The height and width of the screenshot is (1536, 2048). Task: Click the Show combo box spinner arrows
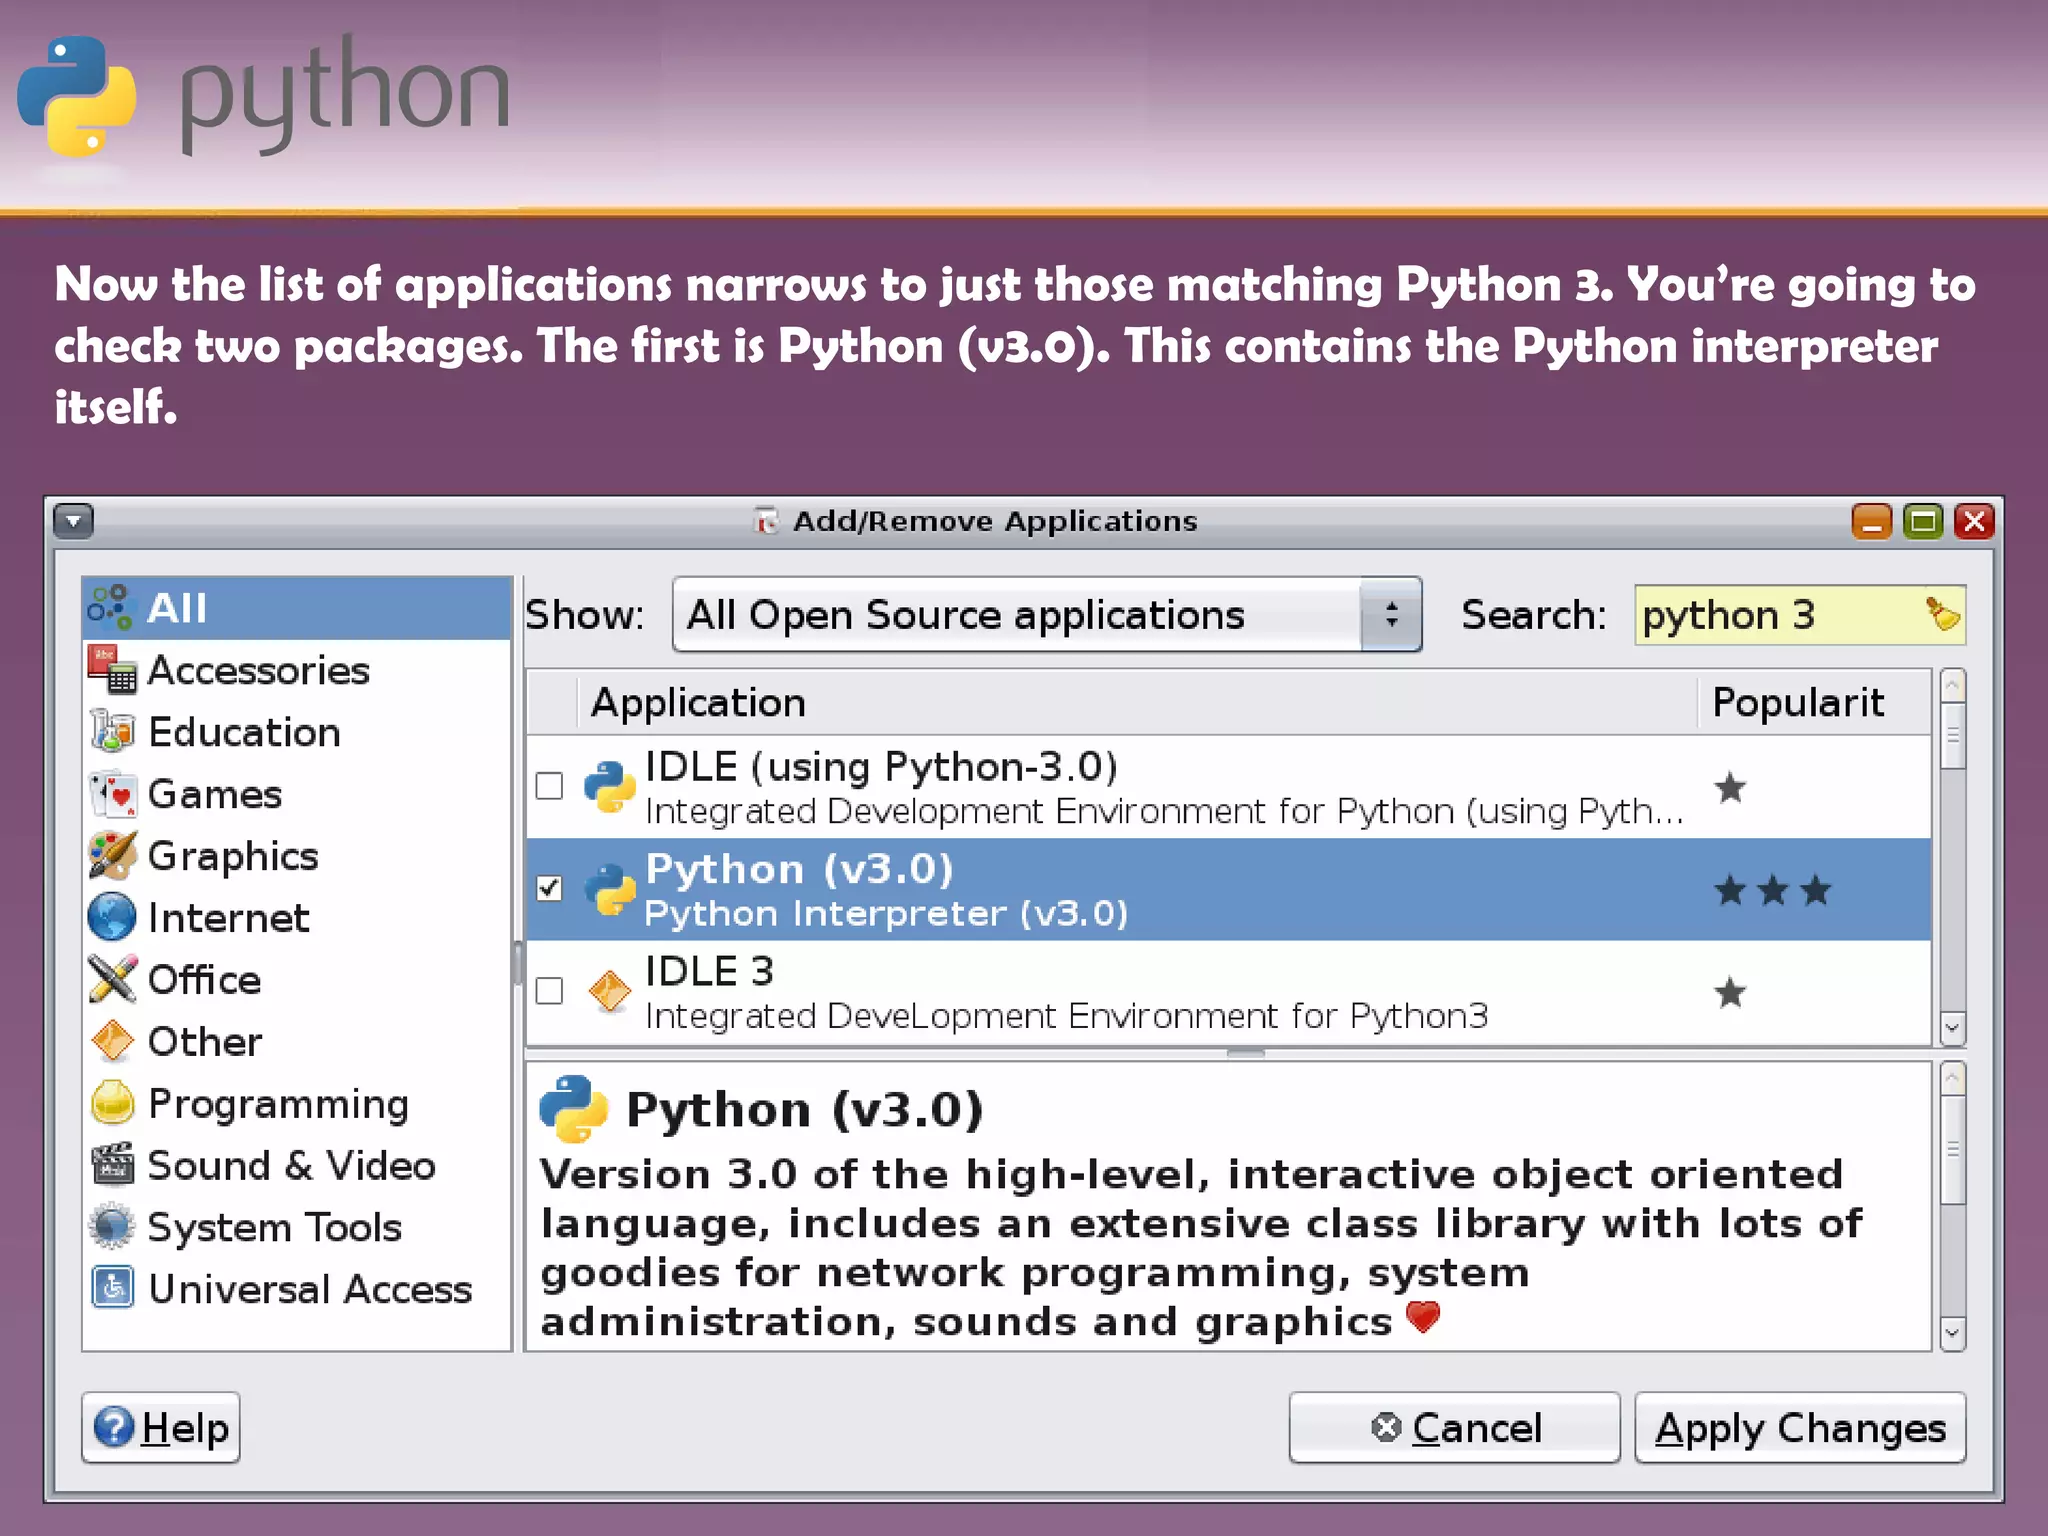coord(1391,614)
